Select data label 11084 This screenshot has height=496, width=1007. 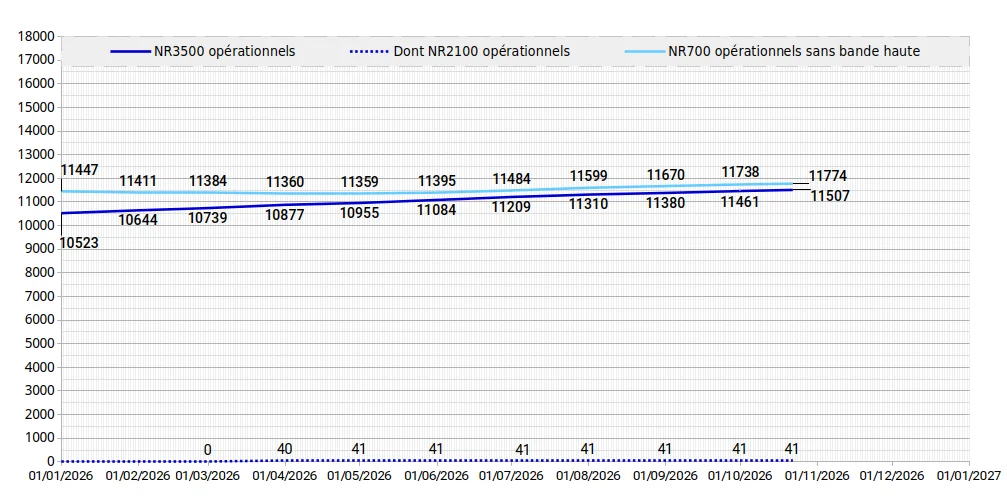(437, 210)
